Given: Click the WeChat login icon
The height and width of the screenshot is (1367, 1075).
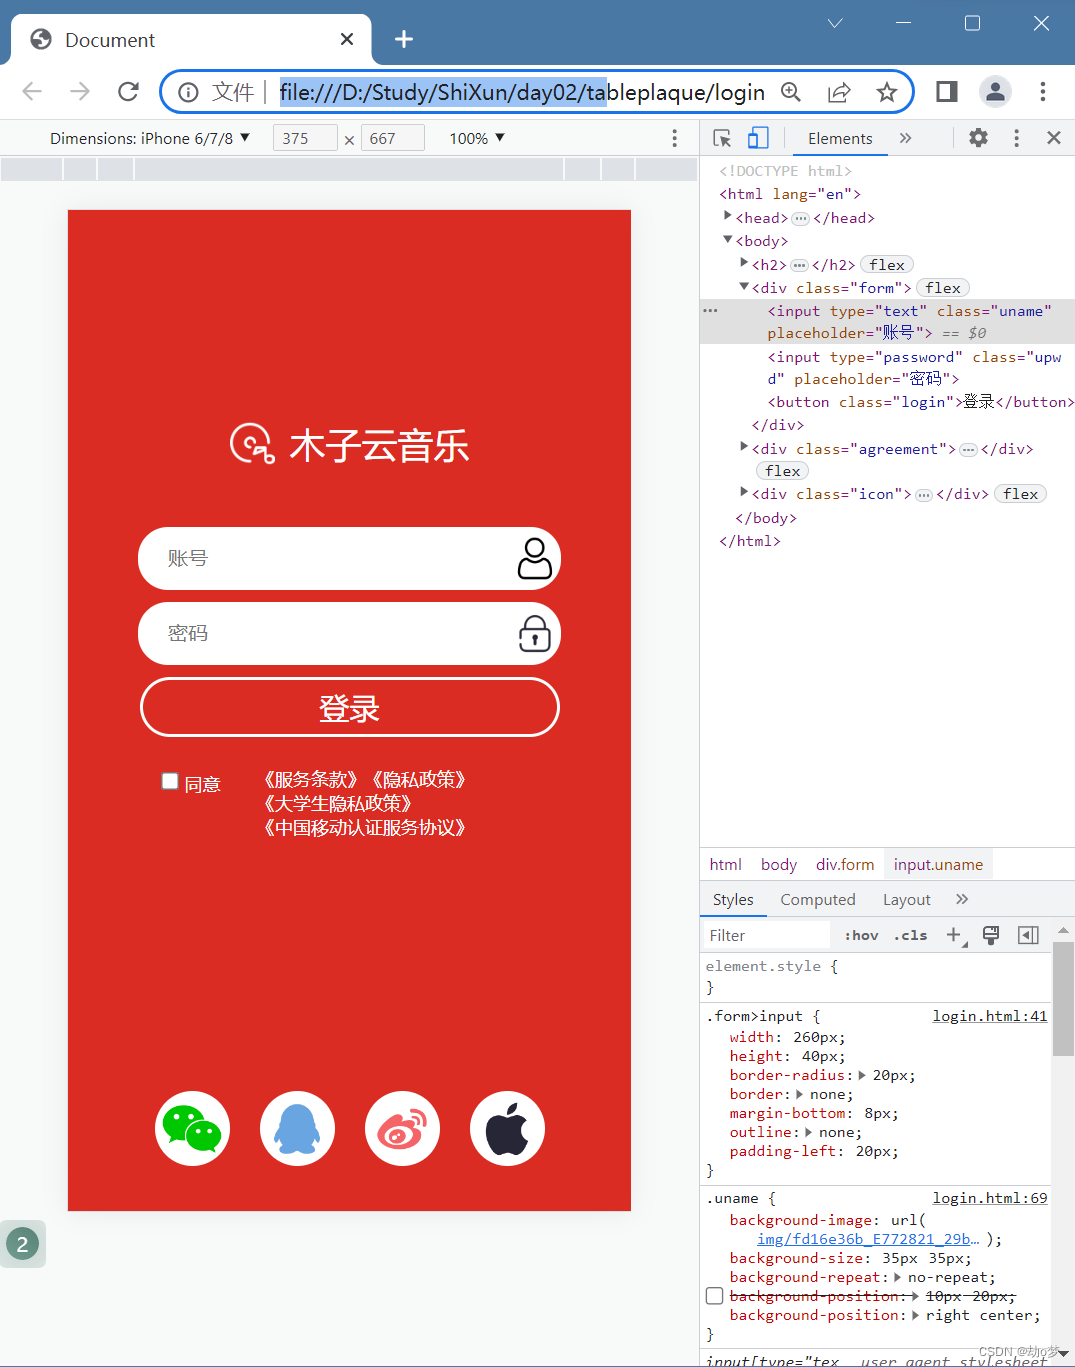Looking at the screenshot, I should [x=192, y=1128].
